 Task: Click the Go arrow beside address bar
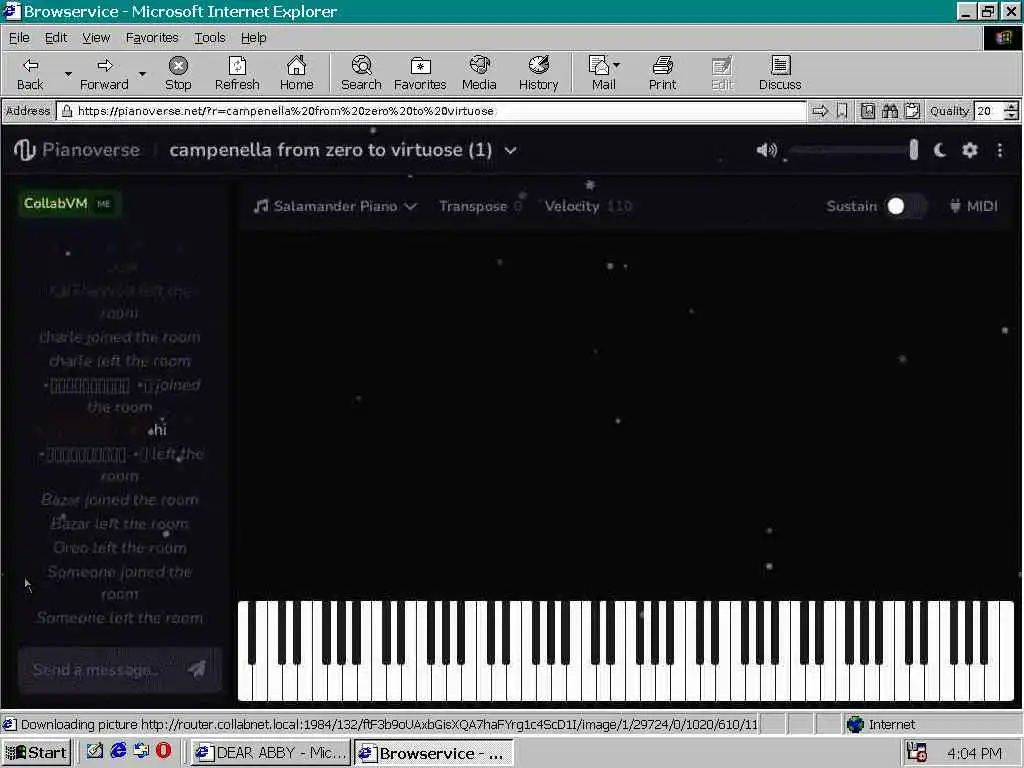pyautogui.click(x=820, y=111)
